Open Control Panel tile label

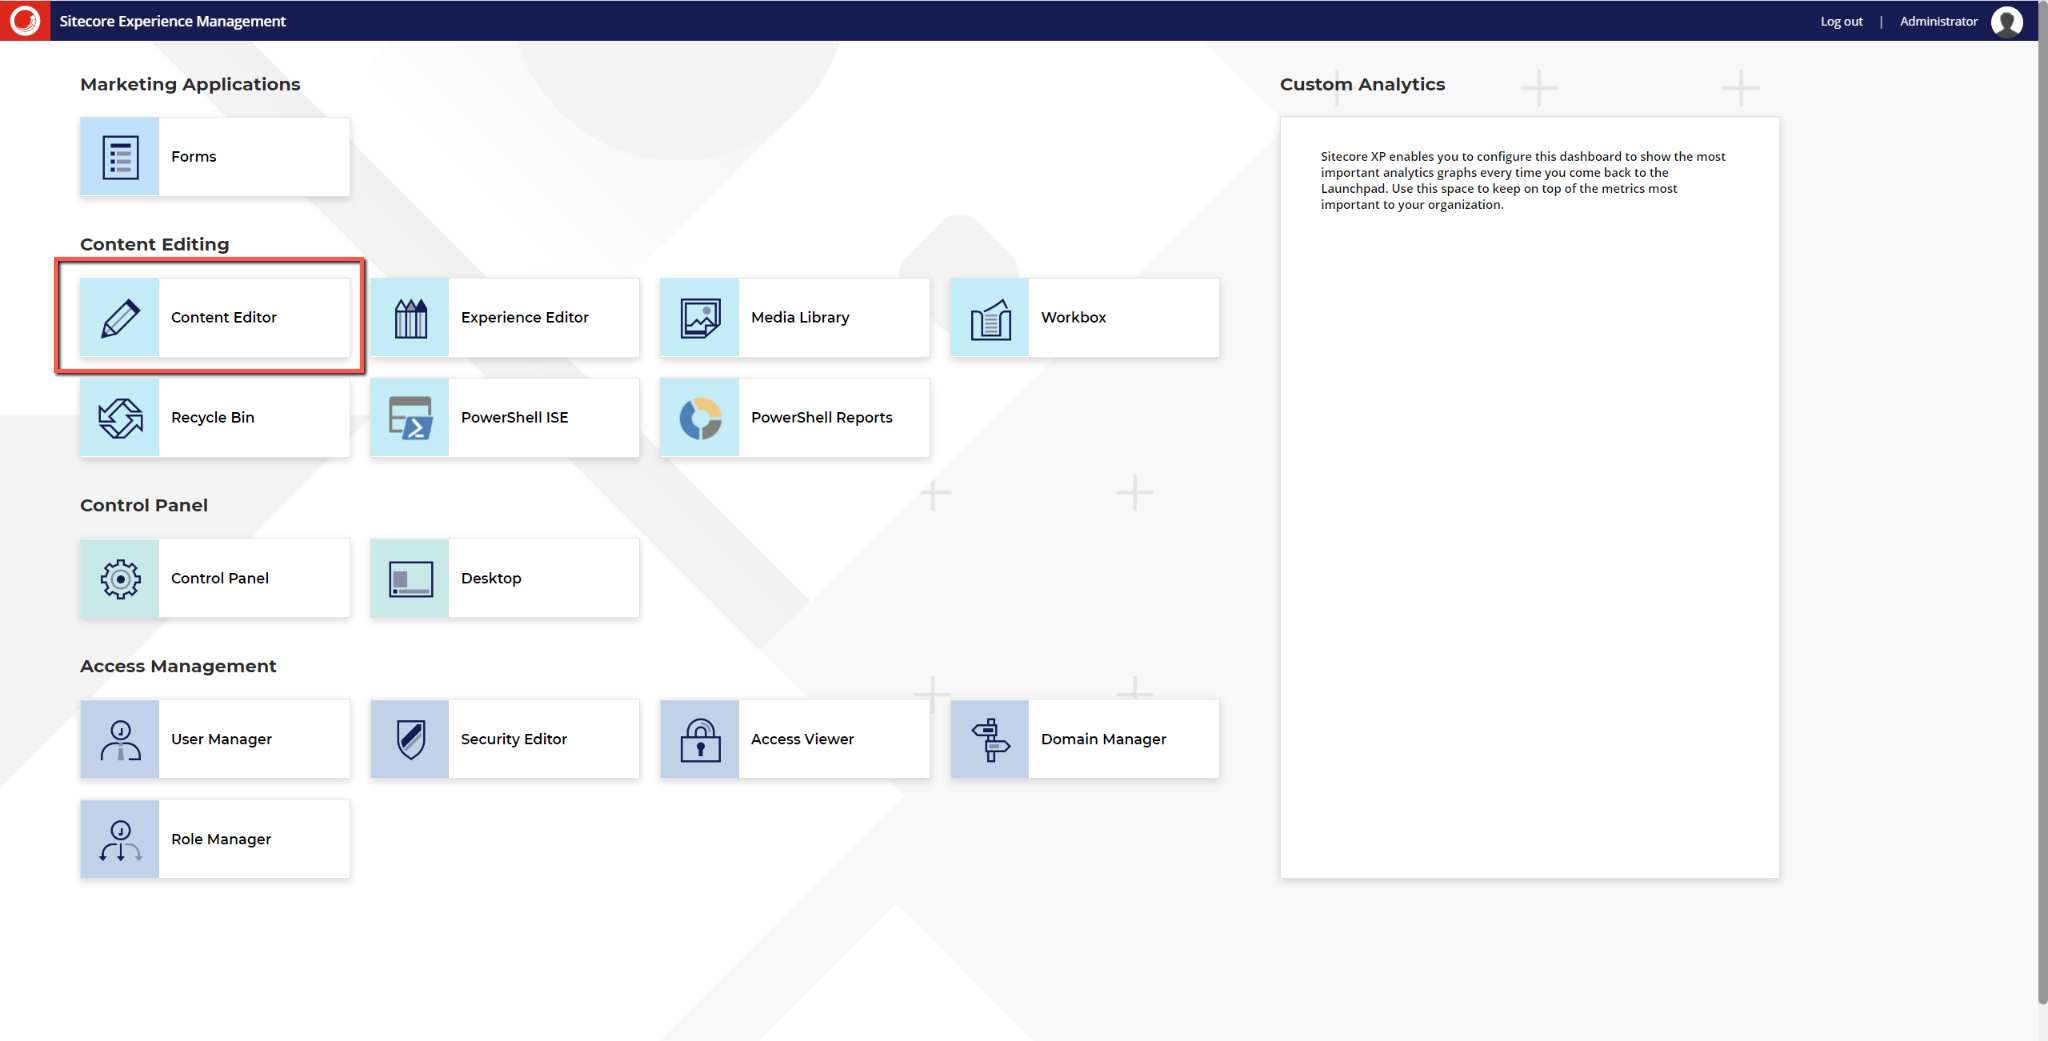(219, 579)
